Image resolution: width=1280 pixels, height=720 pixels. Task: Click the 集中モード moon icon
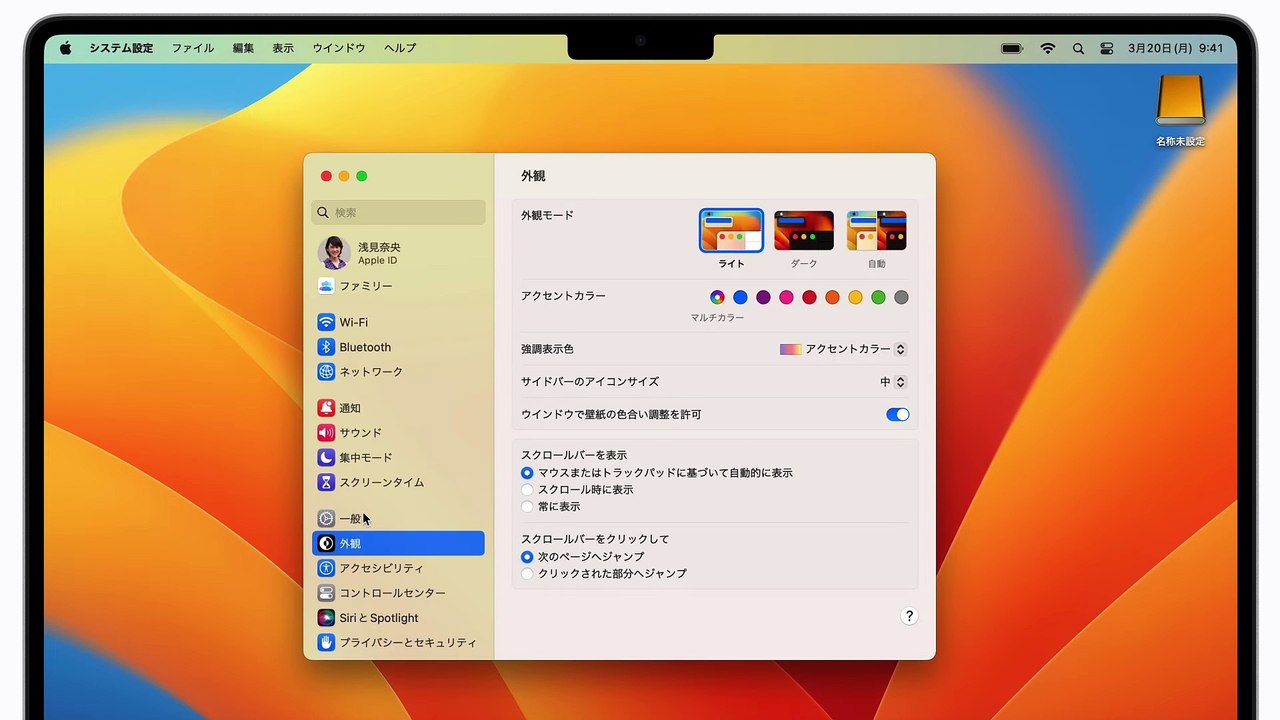pyautogui.click(x=326, y=457)
